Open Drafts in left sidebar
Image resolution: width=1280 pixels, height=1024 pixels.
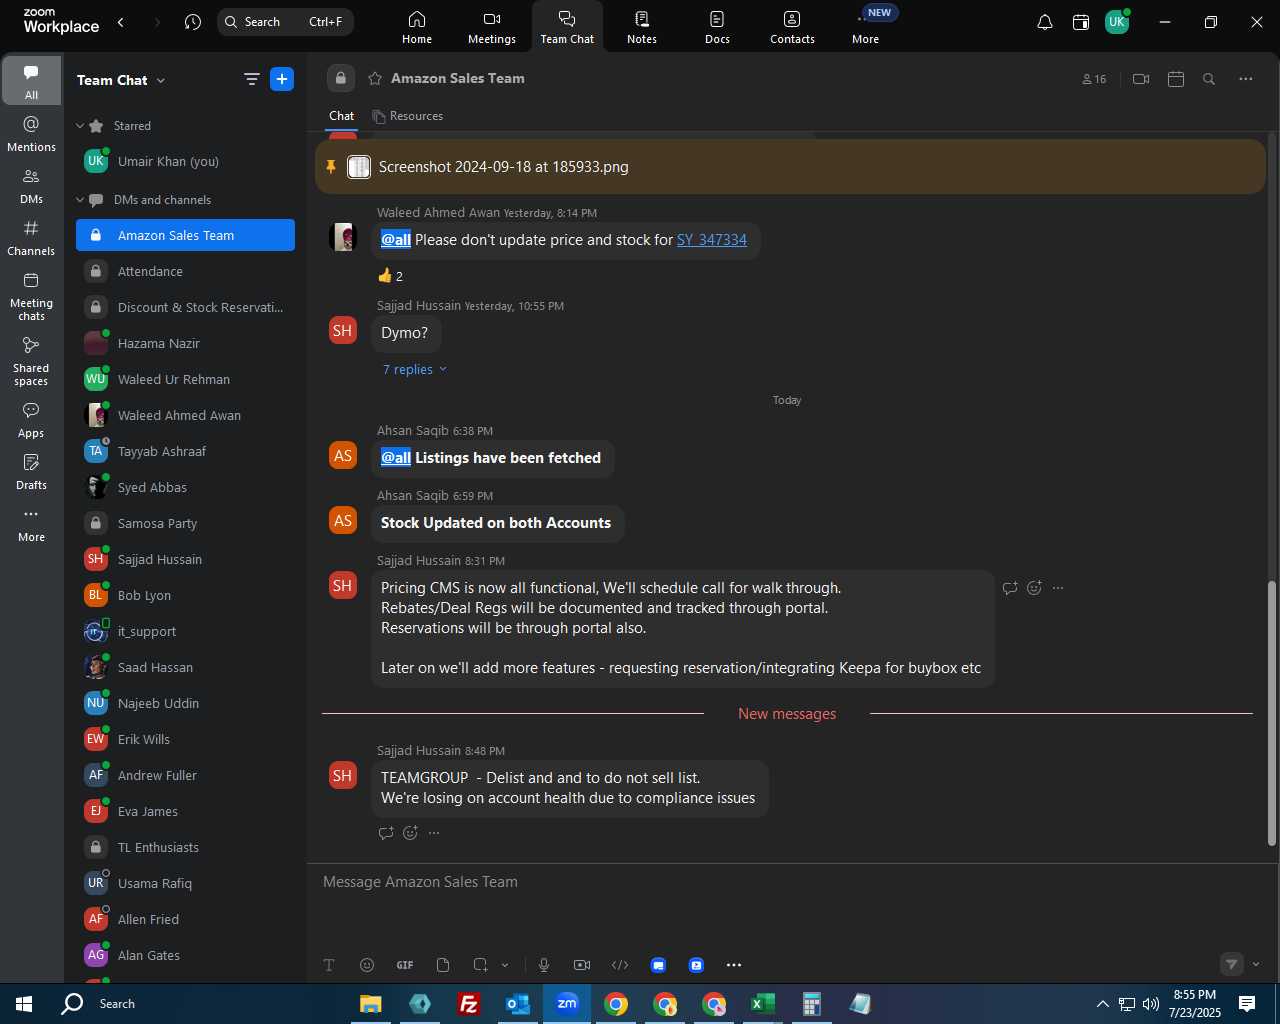coord(31,472)
